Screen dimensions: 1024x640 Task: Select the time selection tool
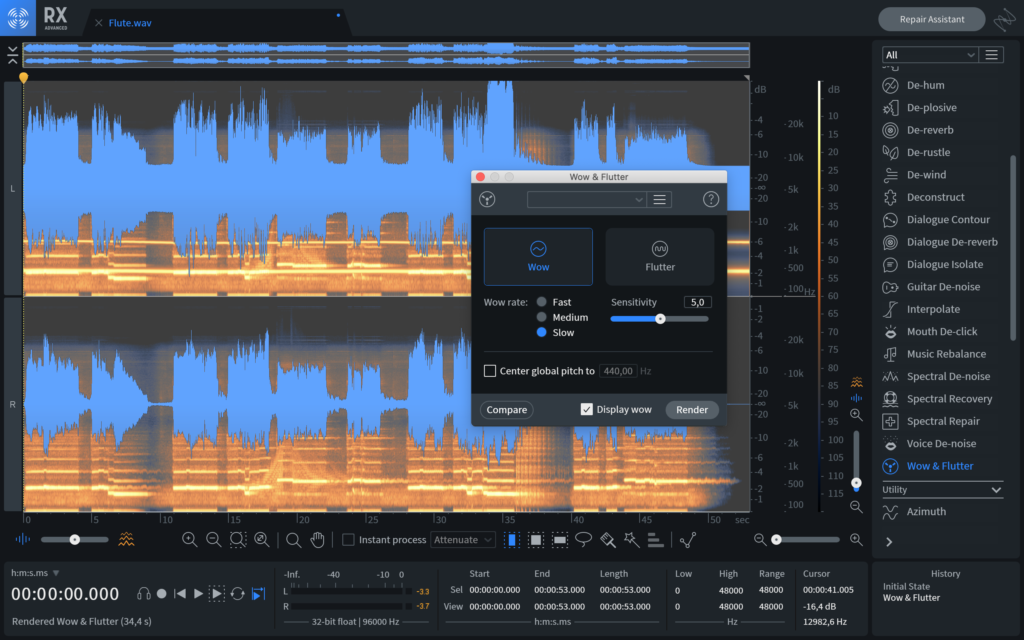512,540
